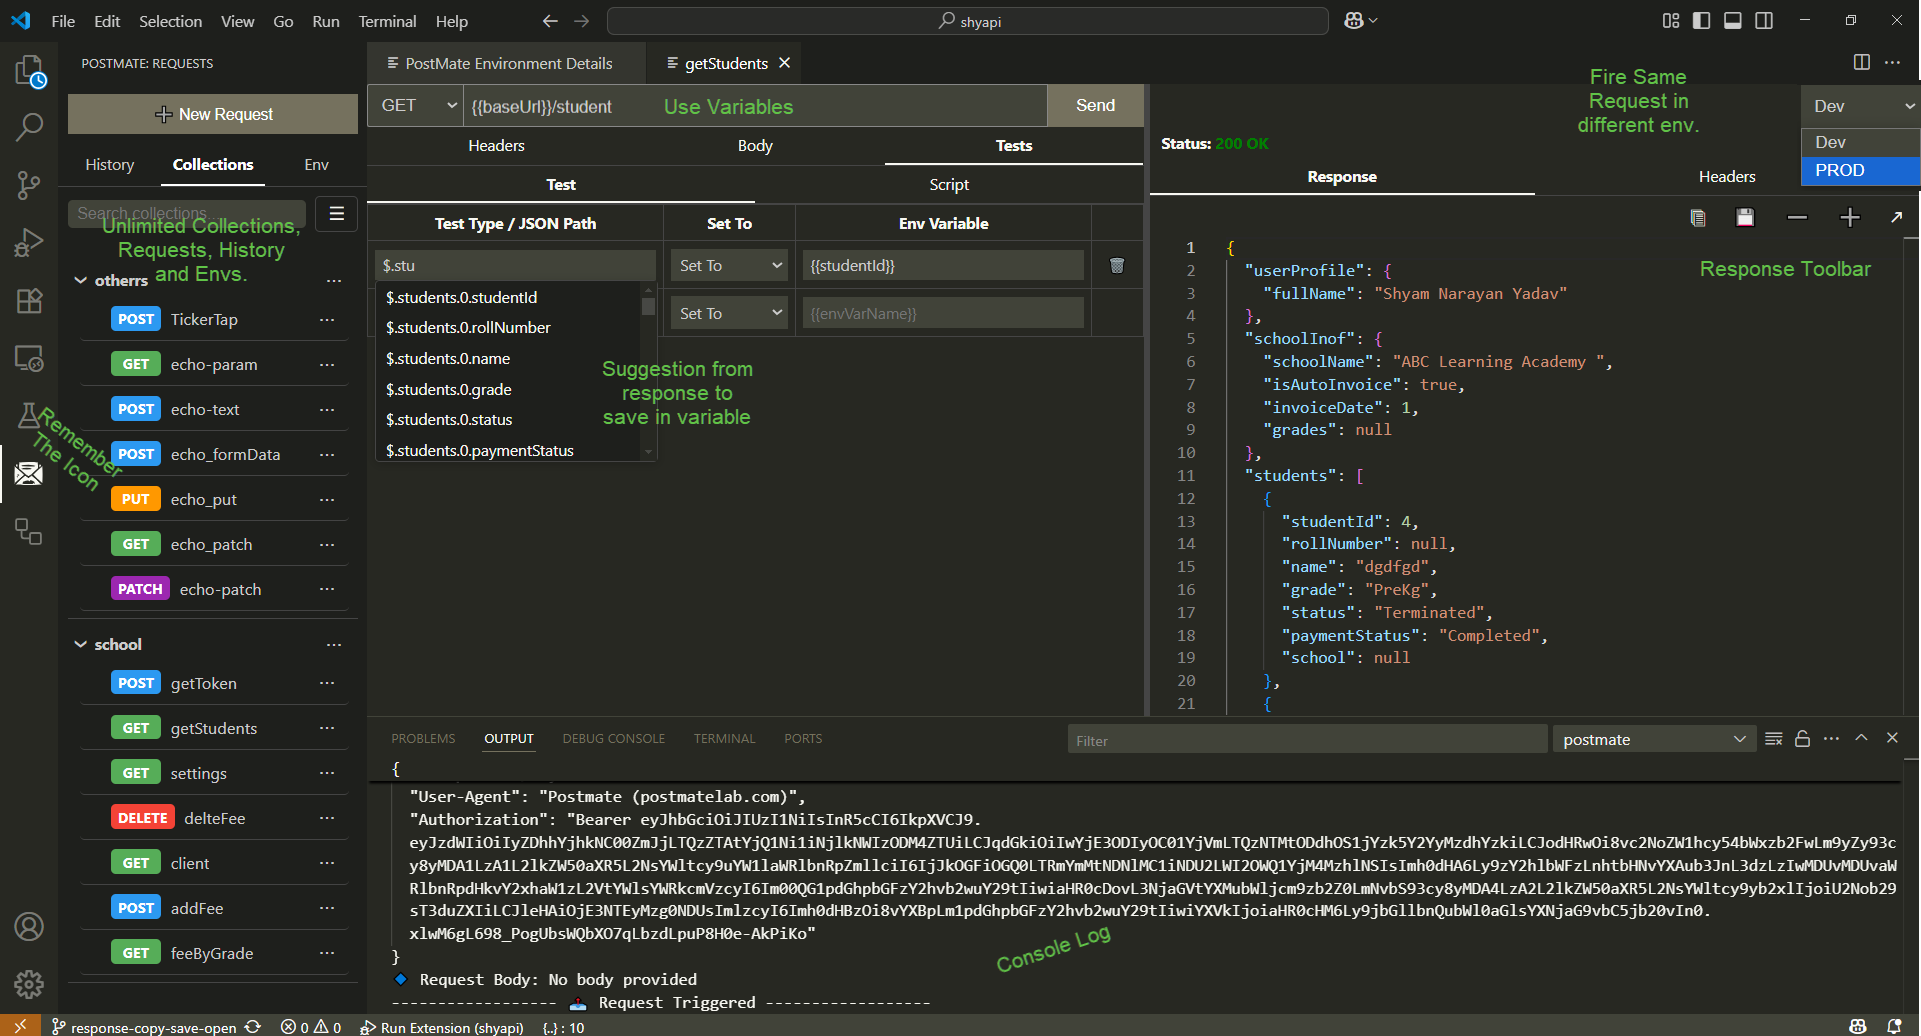Open first row Set To dropdown
The image size is (1921, 1036).
730,265
